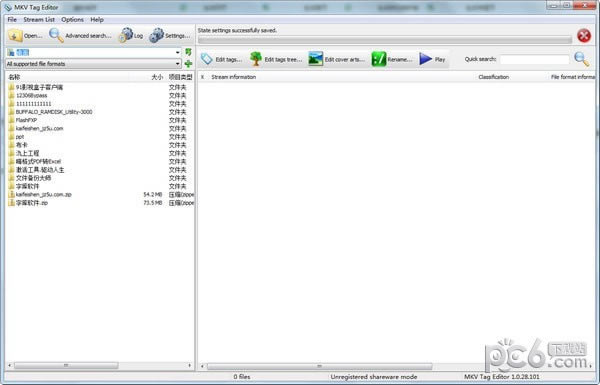The image size is (600, 385).
Task: Click Classification column header
Action: 494,77
